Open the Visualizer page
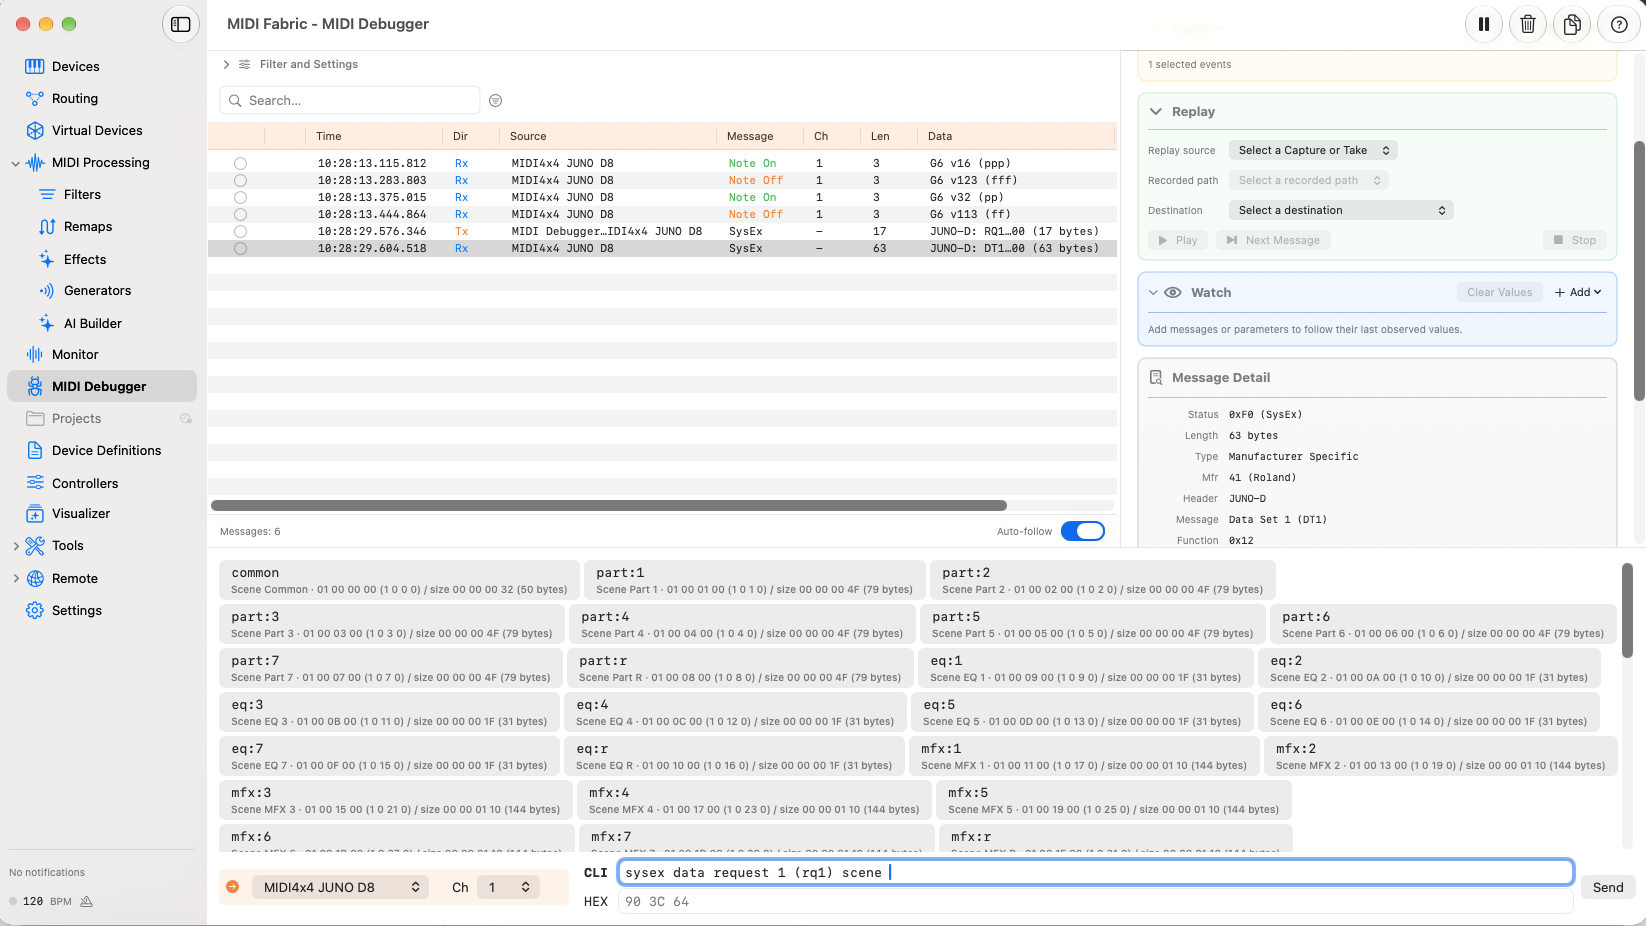 81,513
